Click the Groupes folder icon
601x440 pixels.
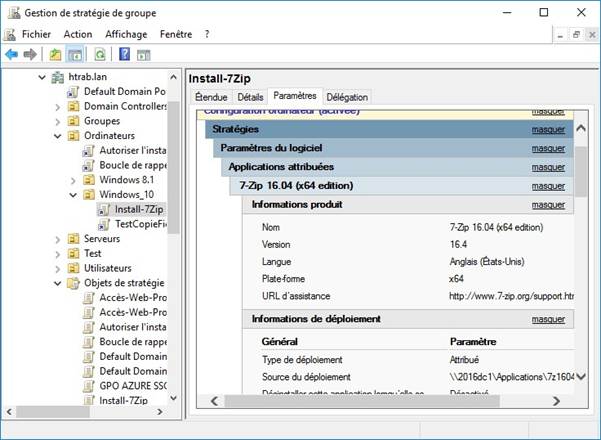[73, 121]
